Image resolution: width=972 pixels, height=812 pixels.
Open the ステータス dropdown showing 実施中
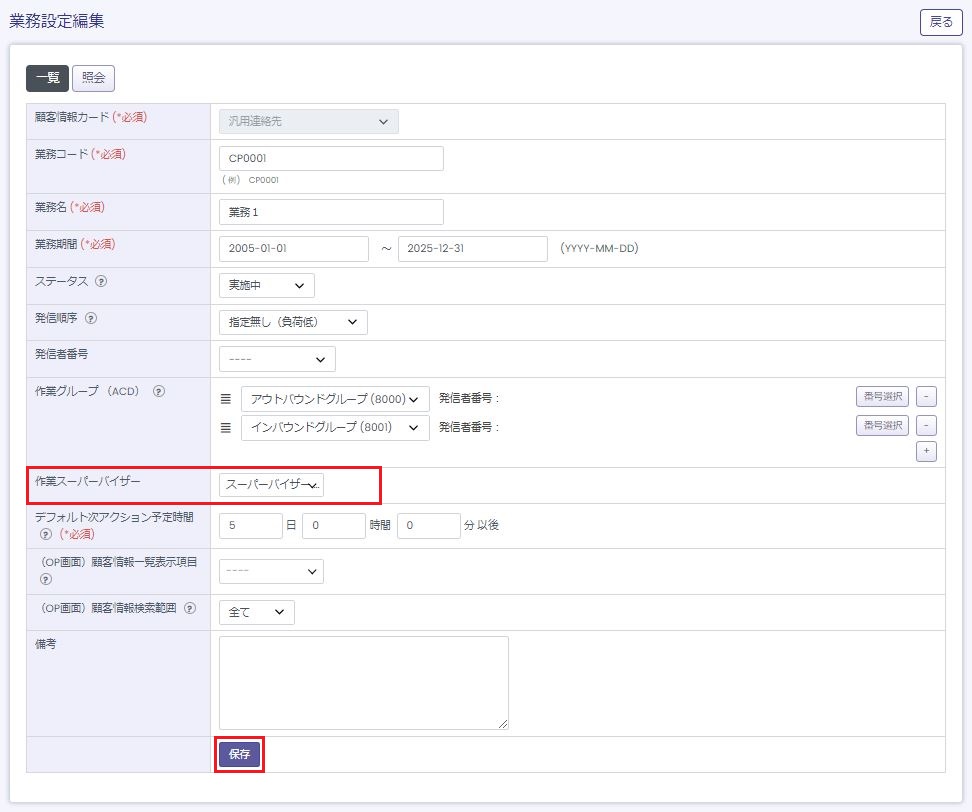pos(266,285)
